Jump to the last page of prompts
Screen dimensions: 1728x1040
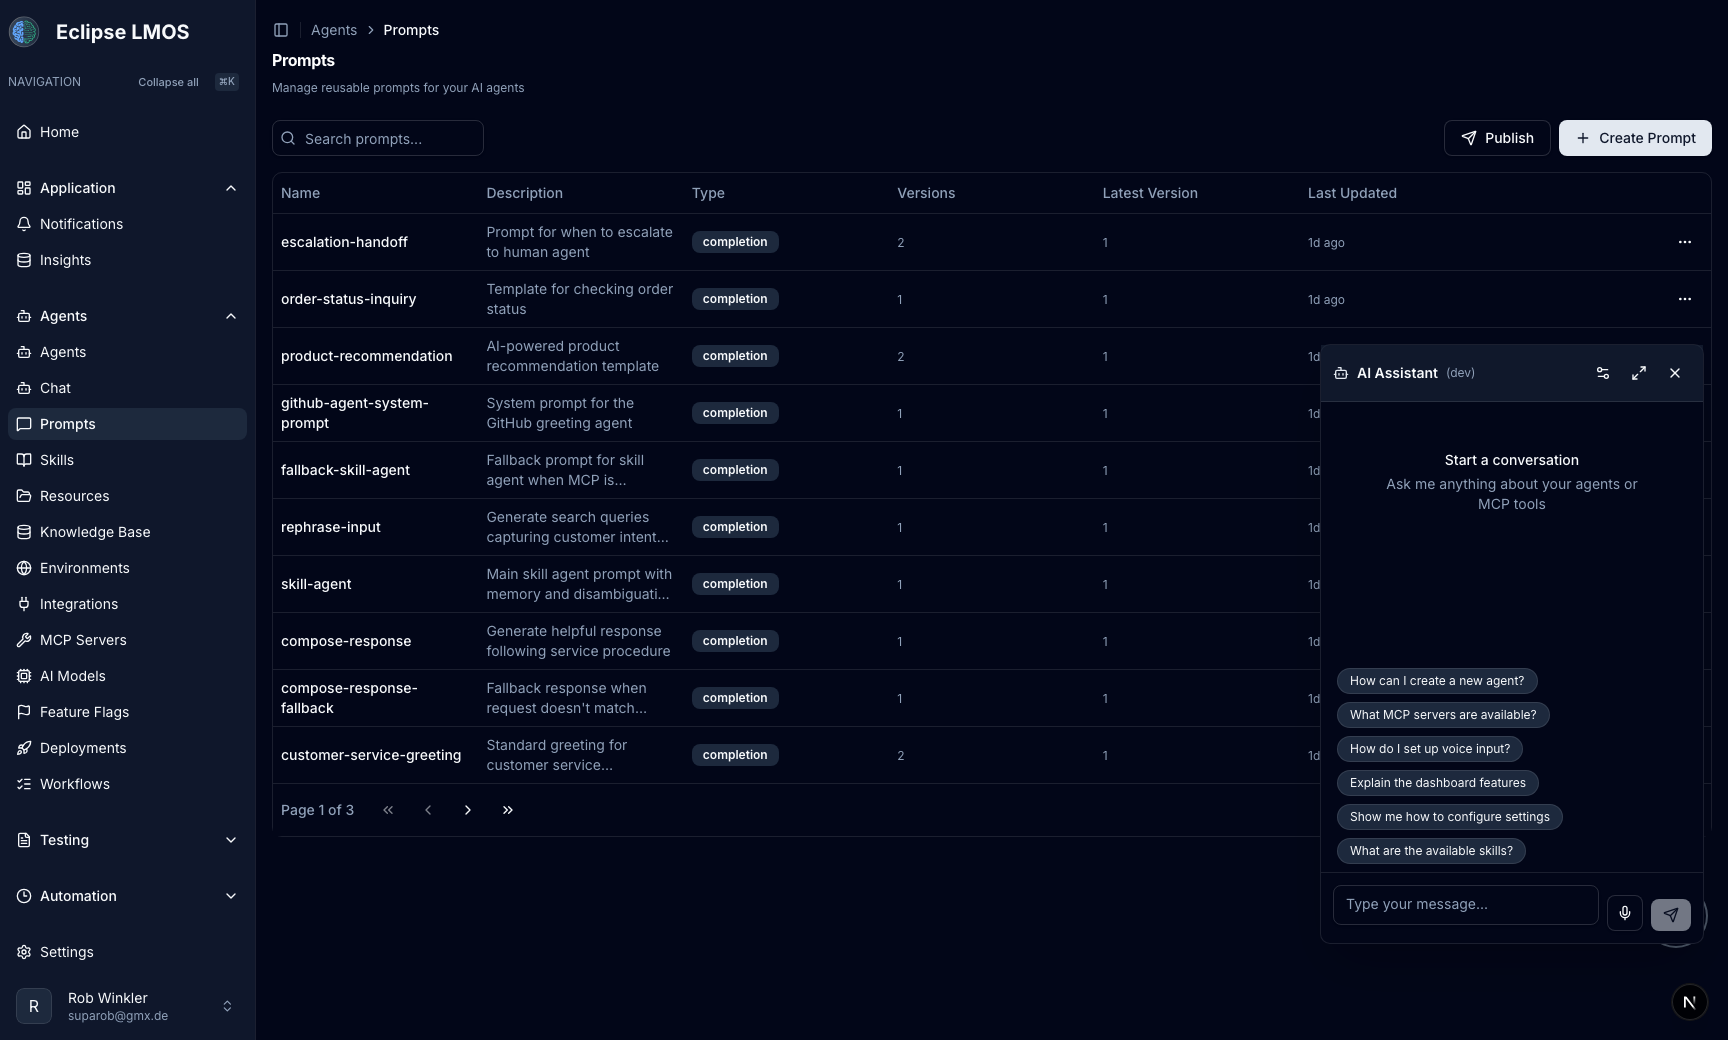pyautogui.click(x=508, y=810)
